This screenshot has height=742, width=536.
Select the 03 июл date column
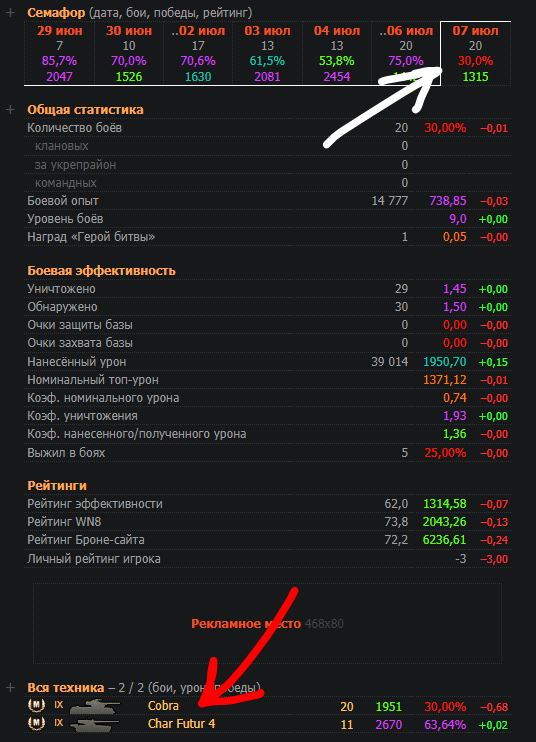(267, 53)
